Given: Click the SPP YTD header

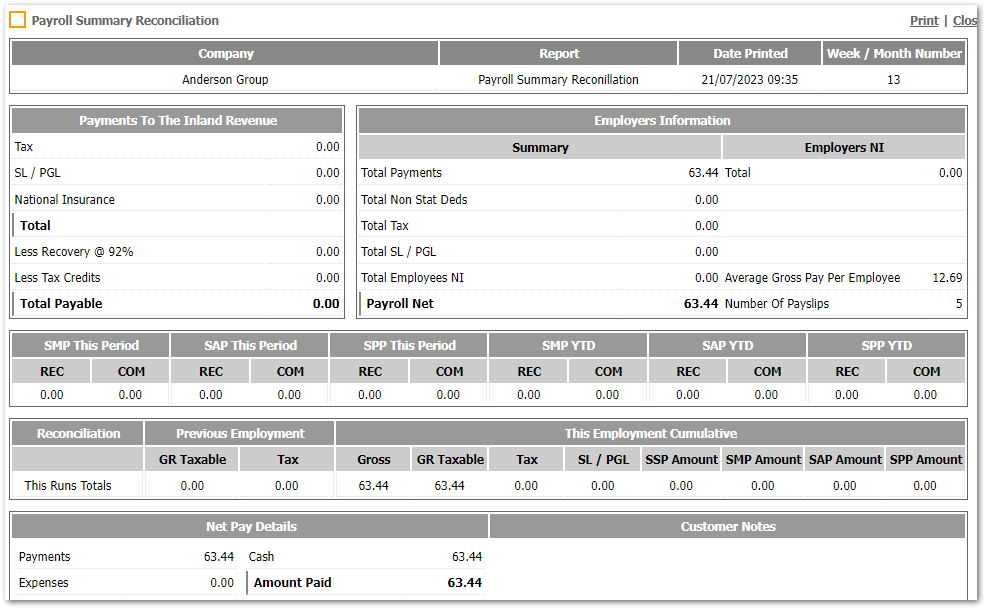Looking at the screenshot, I should [886, 346].
